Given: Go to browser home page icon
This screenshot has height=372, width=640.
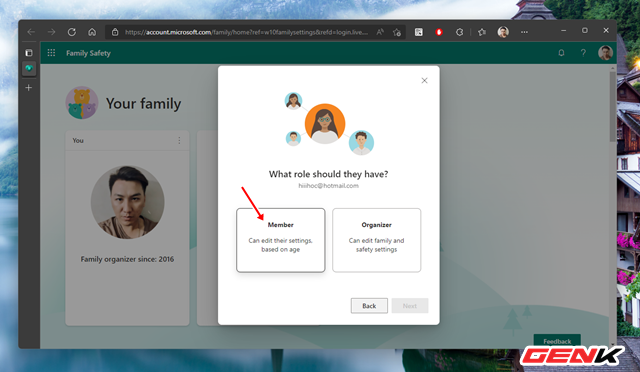Looking at the screenshot, I should (92, 32).
